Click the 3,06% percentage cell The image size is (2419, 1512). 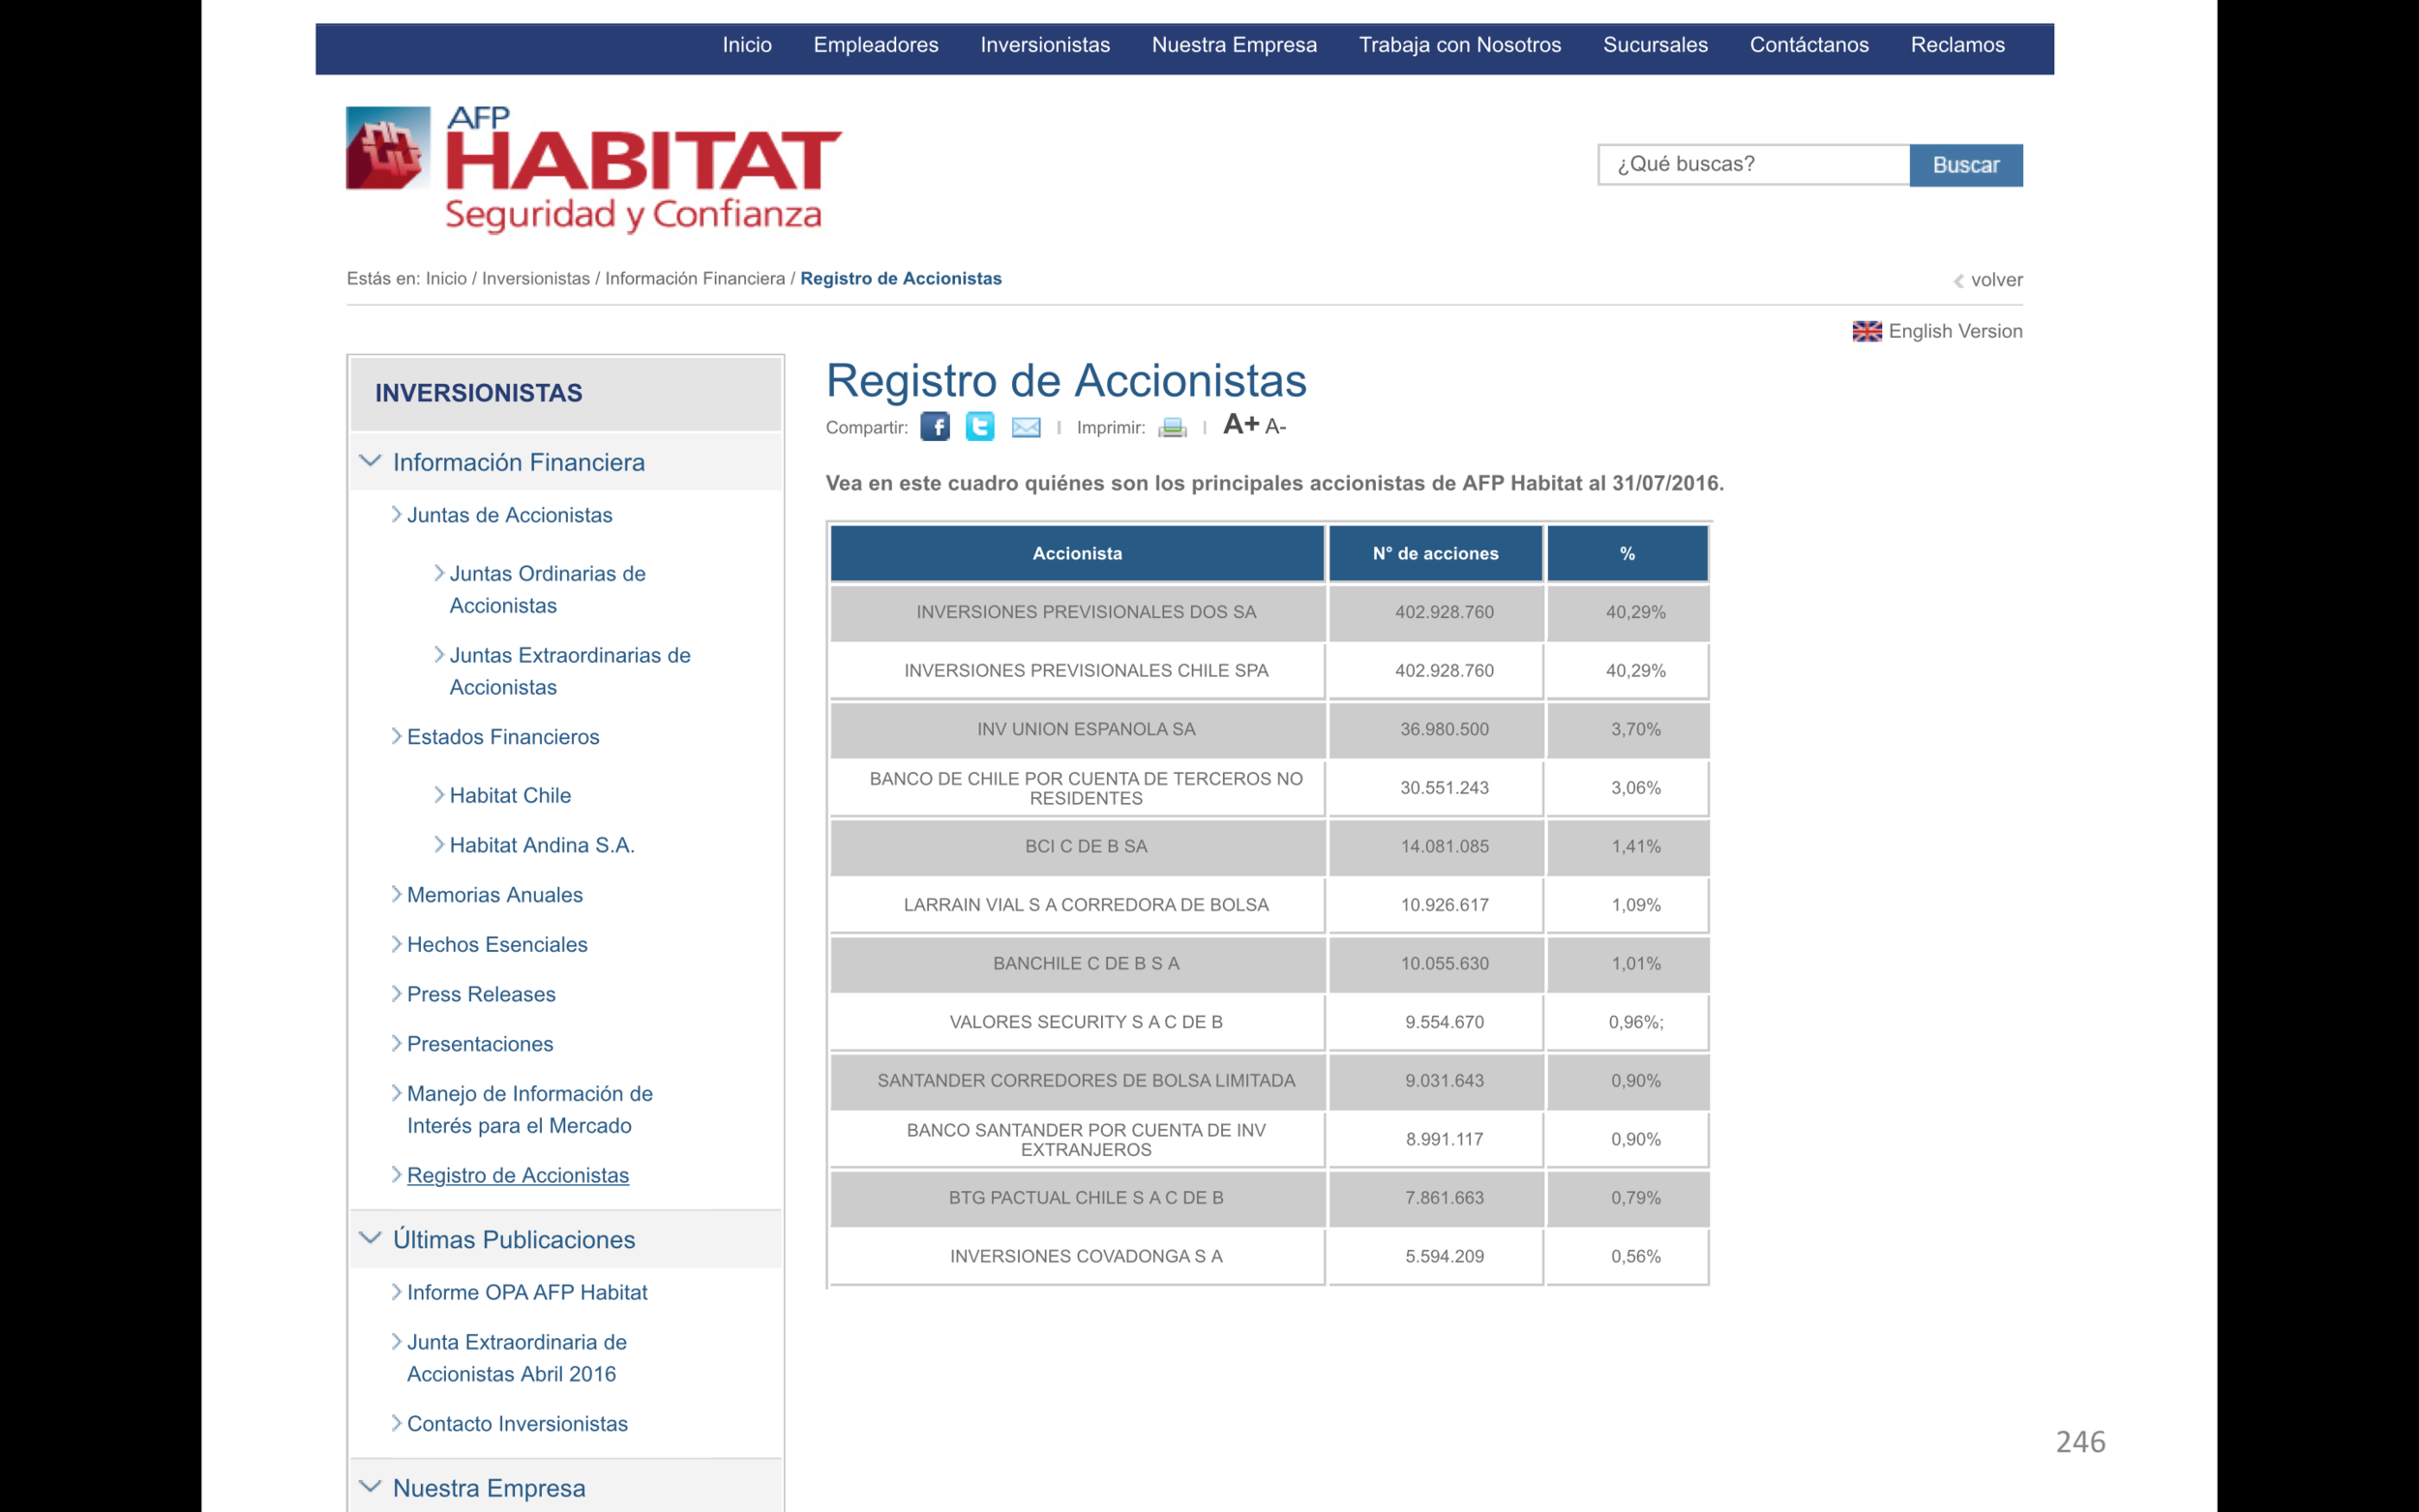coord(1627,788)
